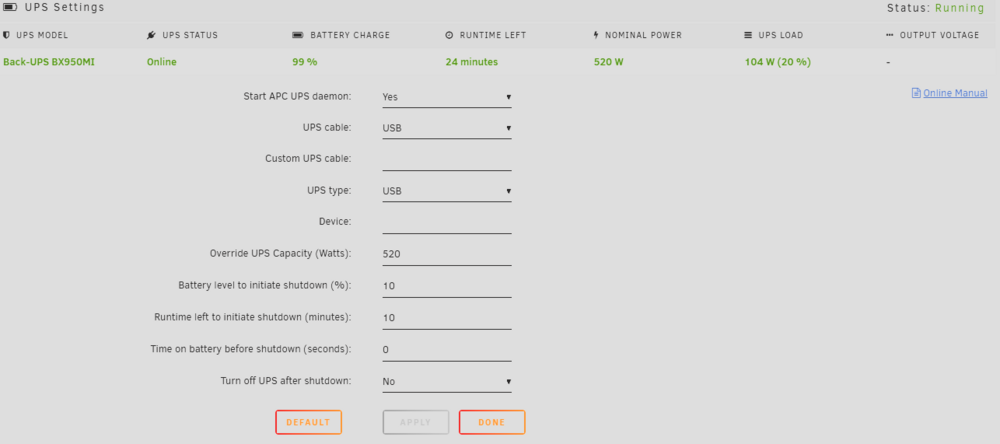Click the NOMINAL POWER column header
The width and height of the screenshot is (1000, 444).
[x=643, y=35]
